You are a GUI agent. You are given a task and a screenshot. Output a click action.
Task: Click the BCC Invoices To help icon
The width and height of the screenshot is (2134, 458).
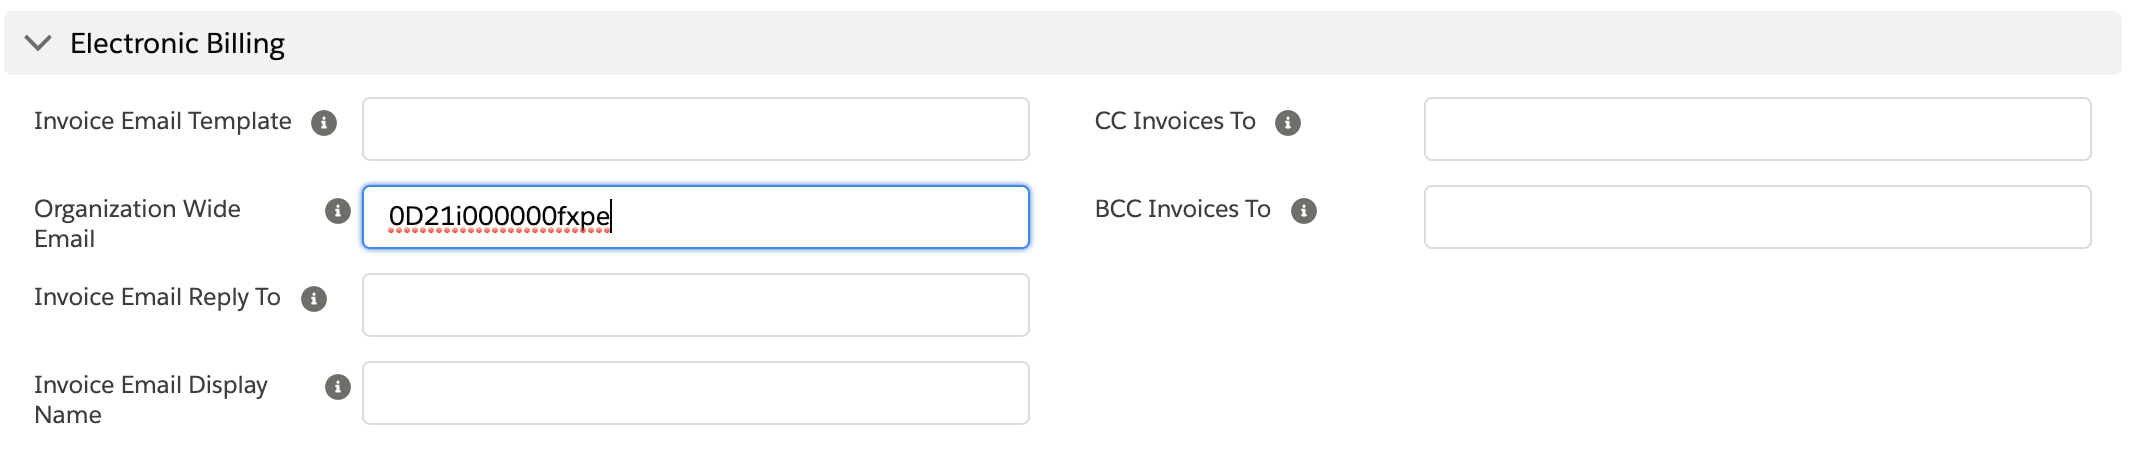click(x=1304, y=211)
